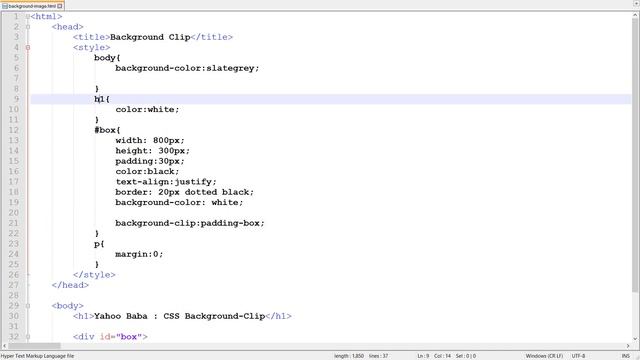Viewport: 640px width, 360px height.
Task: Click the 'length : 1,850' status entry
Action: [x=349, y=356]
